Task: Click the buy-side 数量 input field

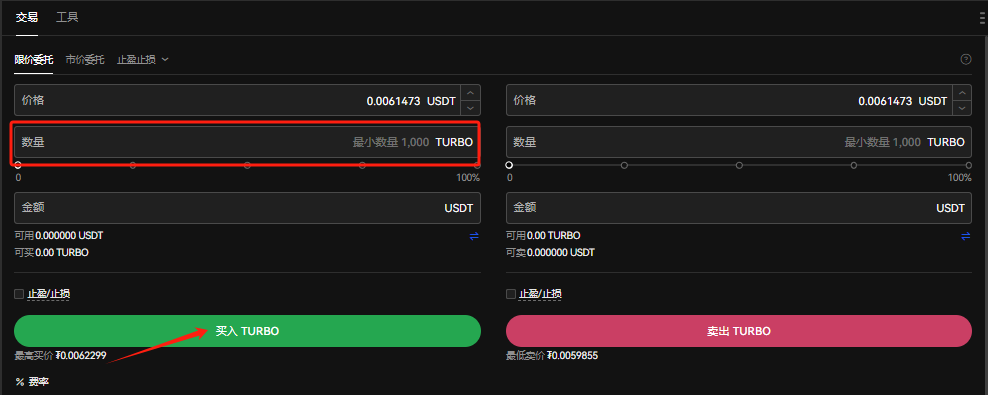Action: click(248, 142)
